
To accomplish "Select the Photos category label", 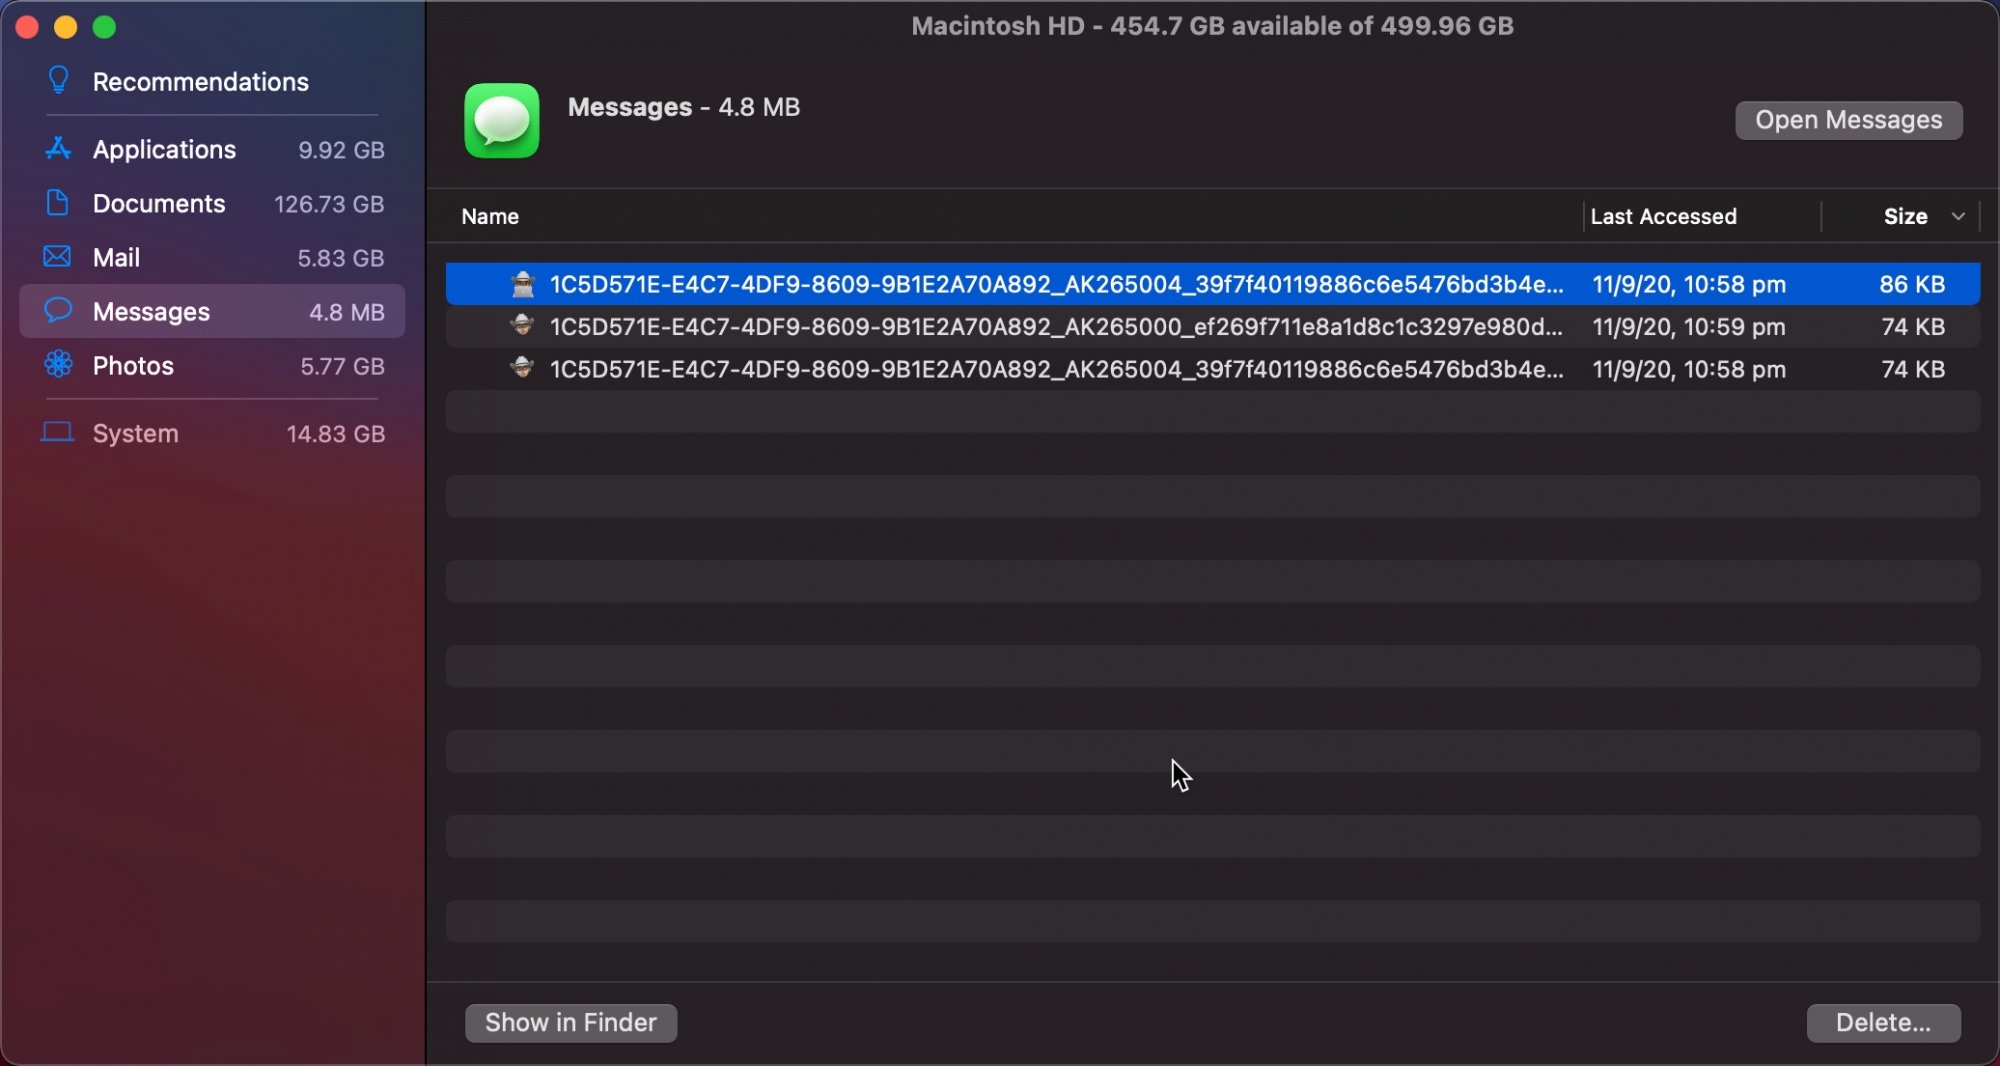I will (133, 365).
